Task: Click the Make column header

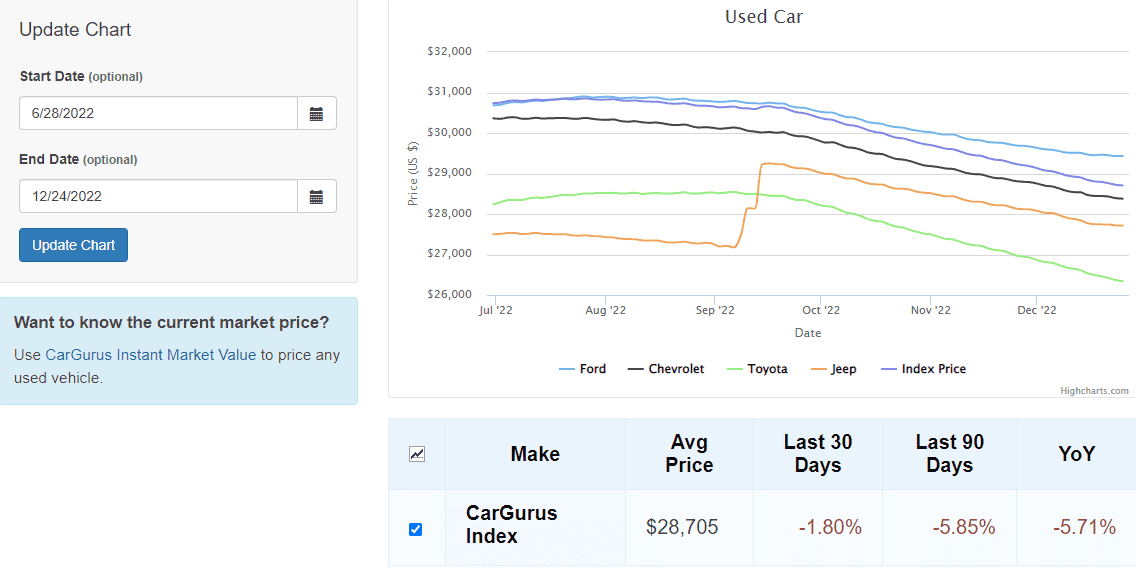Action: [x=535, y=454]
